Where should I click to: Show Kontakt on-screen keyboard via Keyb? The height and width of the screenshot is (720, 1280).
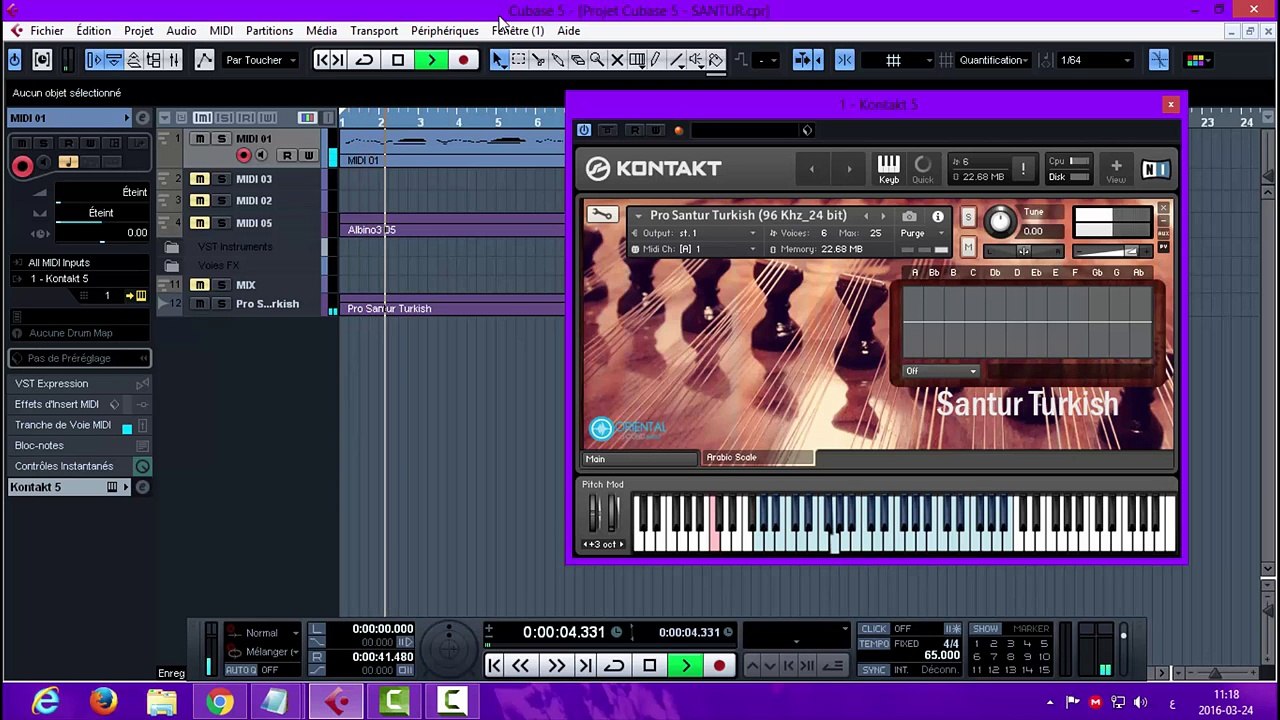[x=888, y=169]
